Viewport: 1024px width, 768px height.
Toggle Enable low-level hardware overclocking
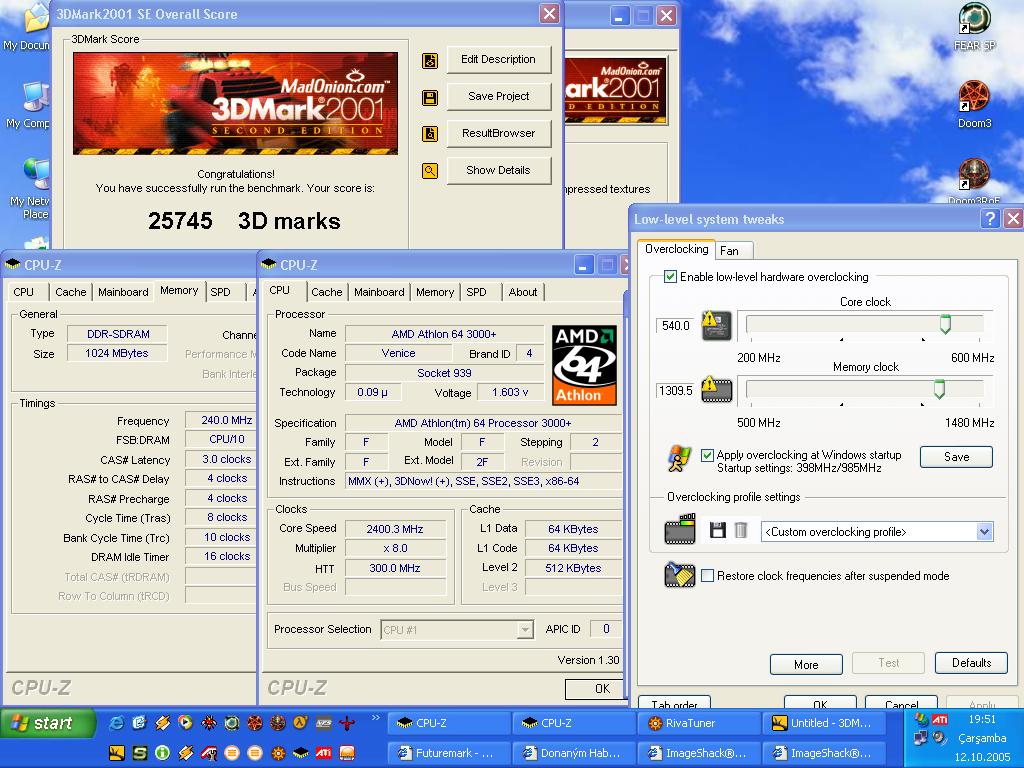[670, 276]
